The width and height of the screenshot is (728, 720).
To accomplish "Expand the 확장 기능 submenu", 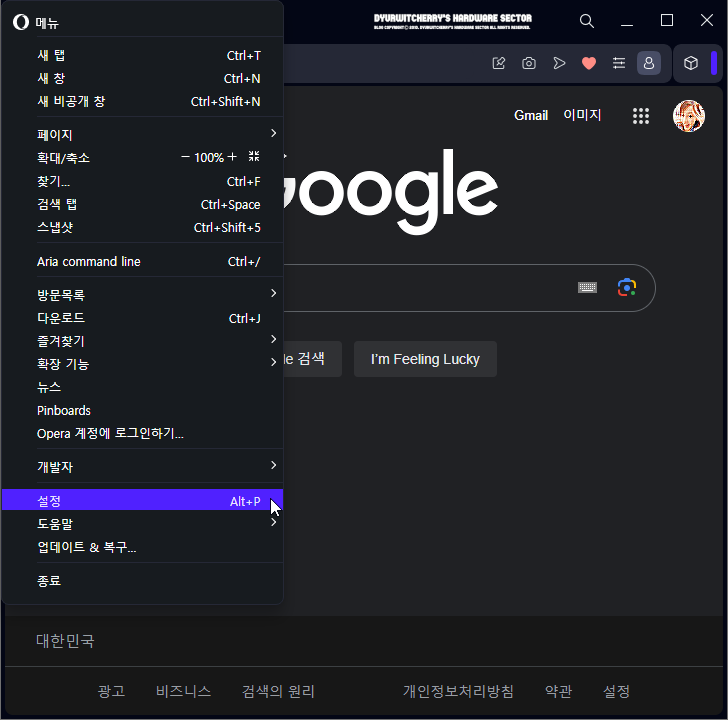I will pyautogui.click(x=143, y=364).
